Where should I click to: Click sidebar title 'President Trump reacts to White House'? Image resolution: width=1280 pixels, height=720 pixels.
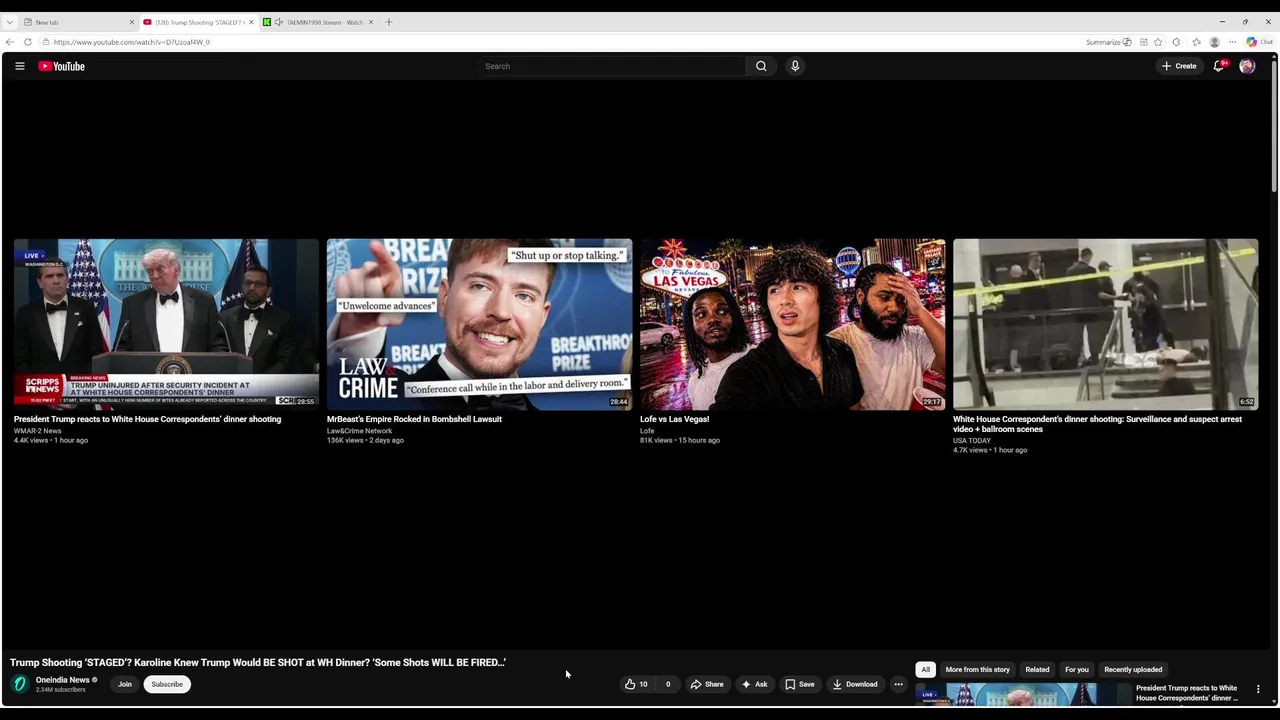tap(1187, 693)
